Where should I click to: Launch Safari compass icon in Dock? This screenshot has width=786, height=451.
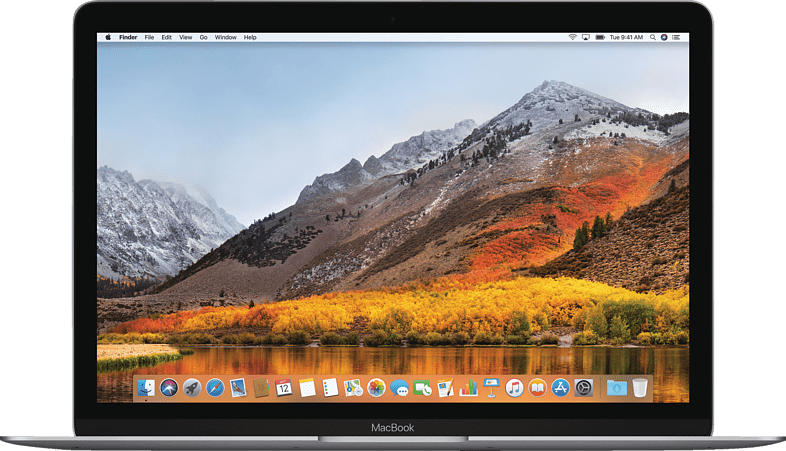(215, 388)
